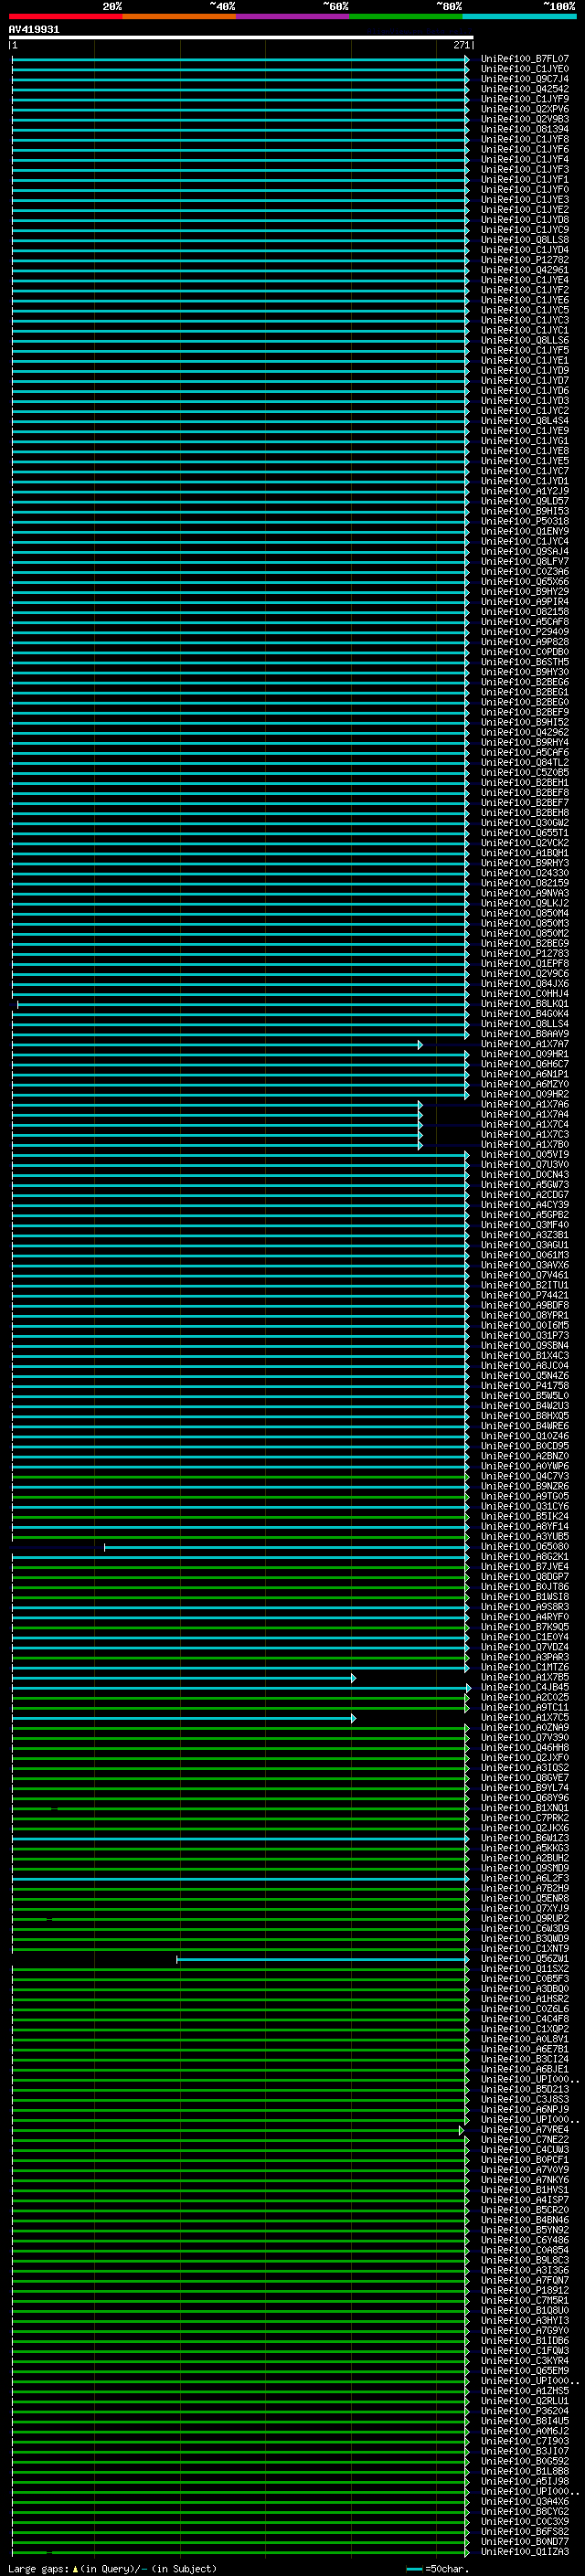Click the purple ~60% identity legend bar

(292, 16)
